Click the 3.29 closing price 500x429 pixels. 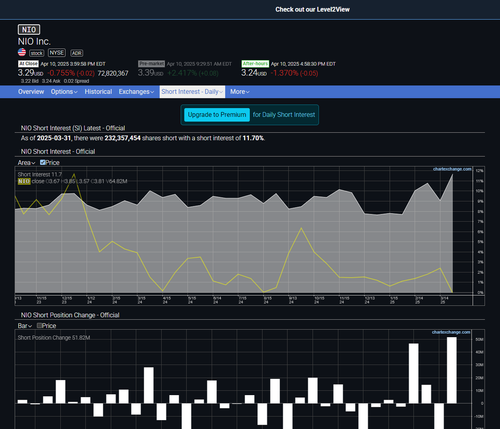(30, 73)
